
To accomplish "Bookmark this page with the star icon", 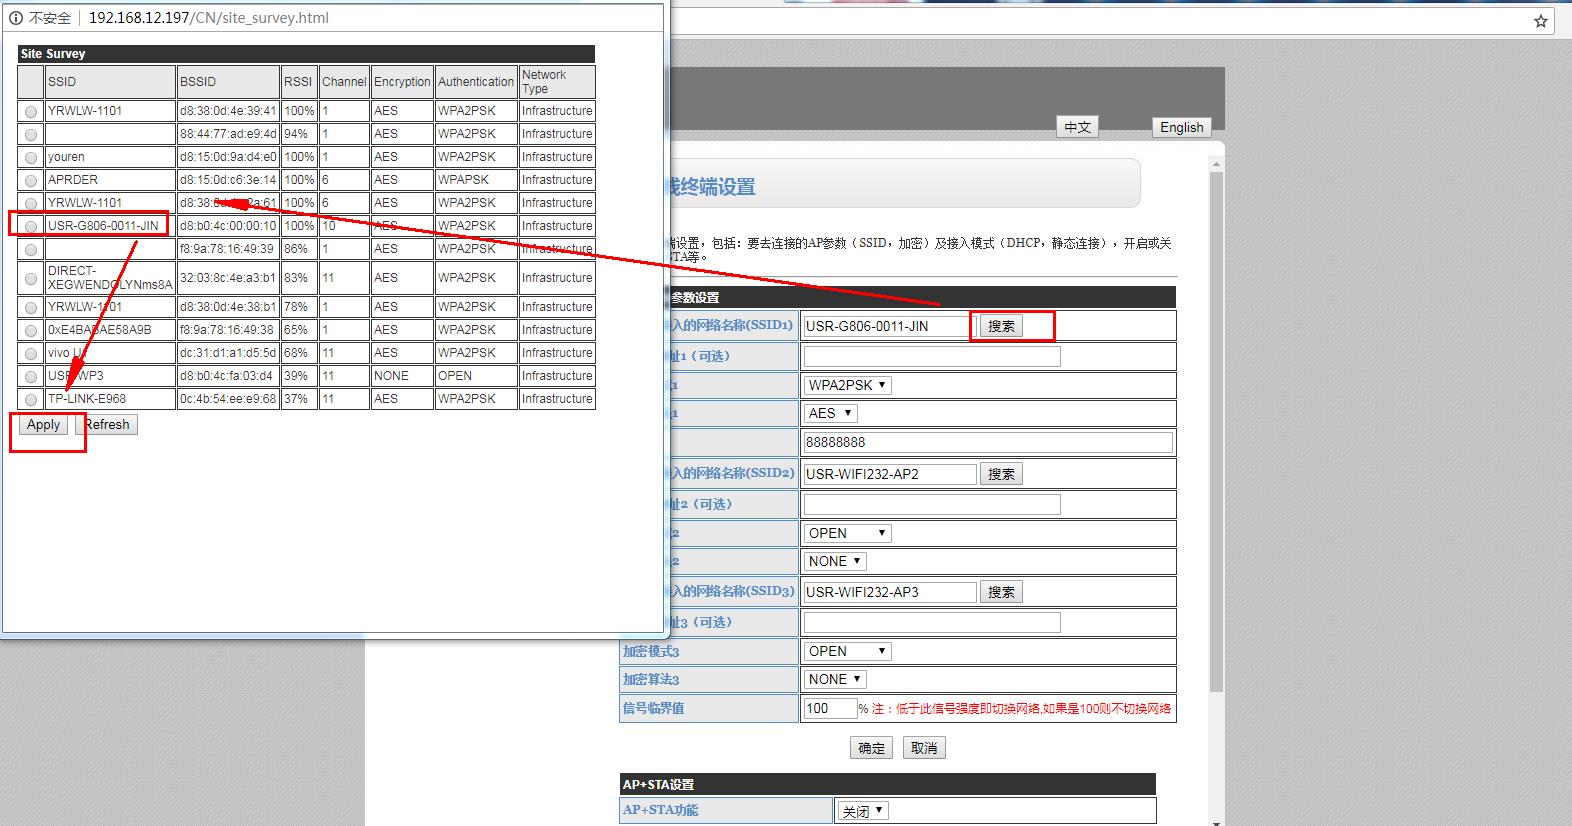I will point(1540,21).
